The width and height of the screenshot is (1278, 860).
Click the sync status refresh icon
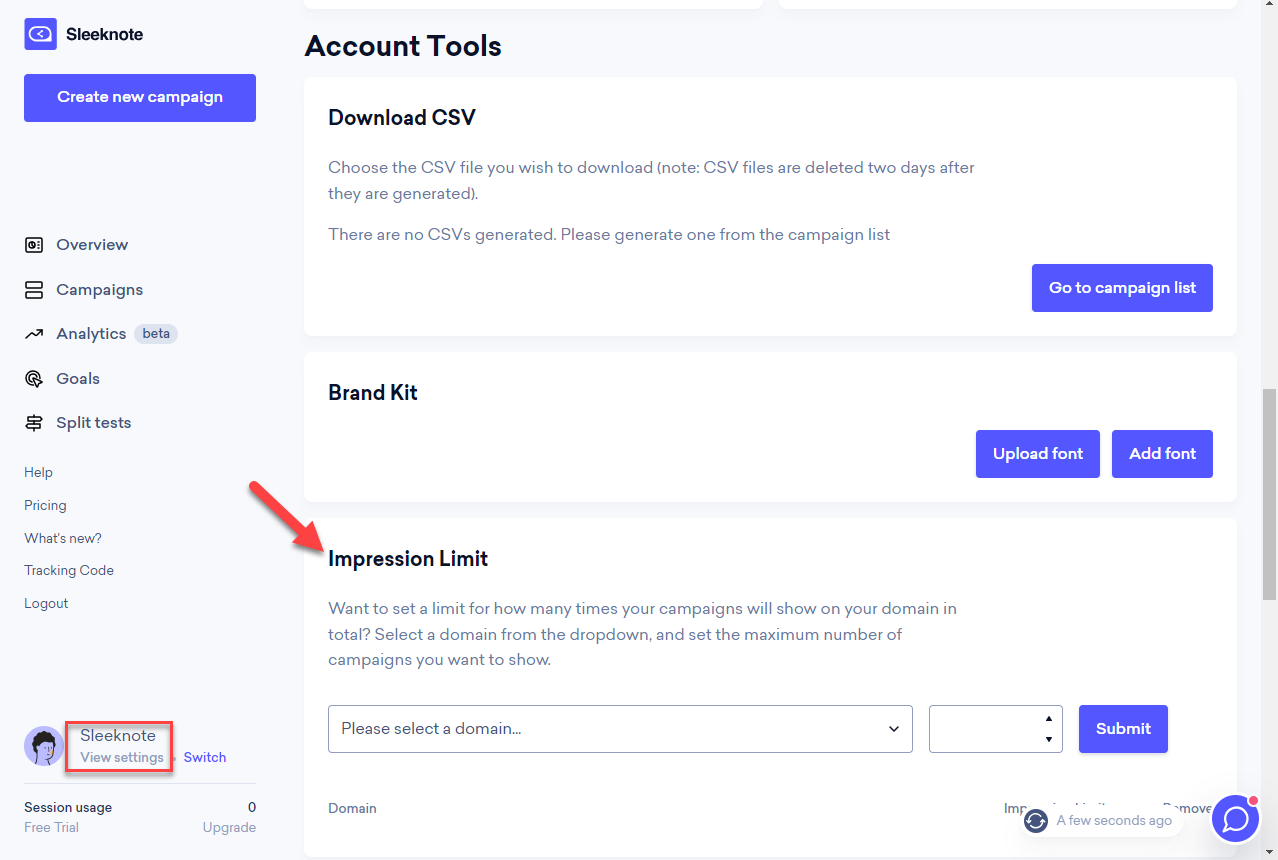click(x=1036, y=821)
